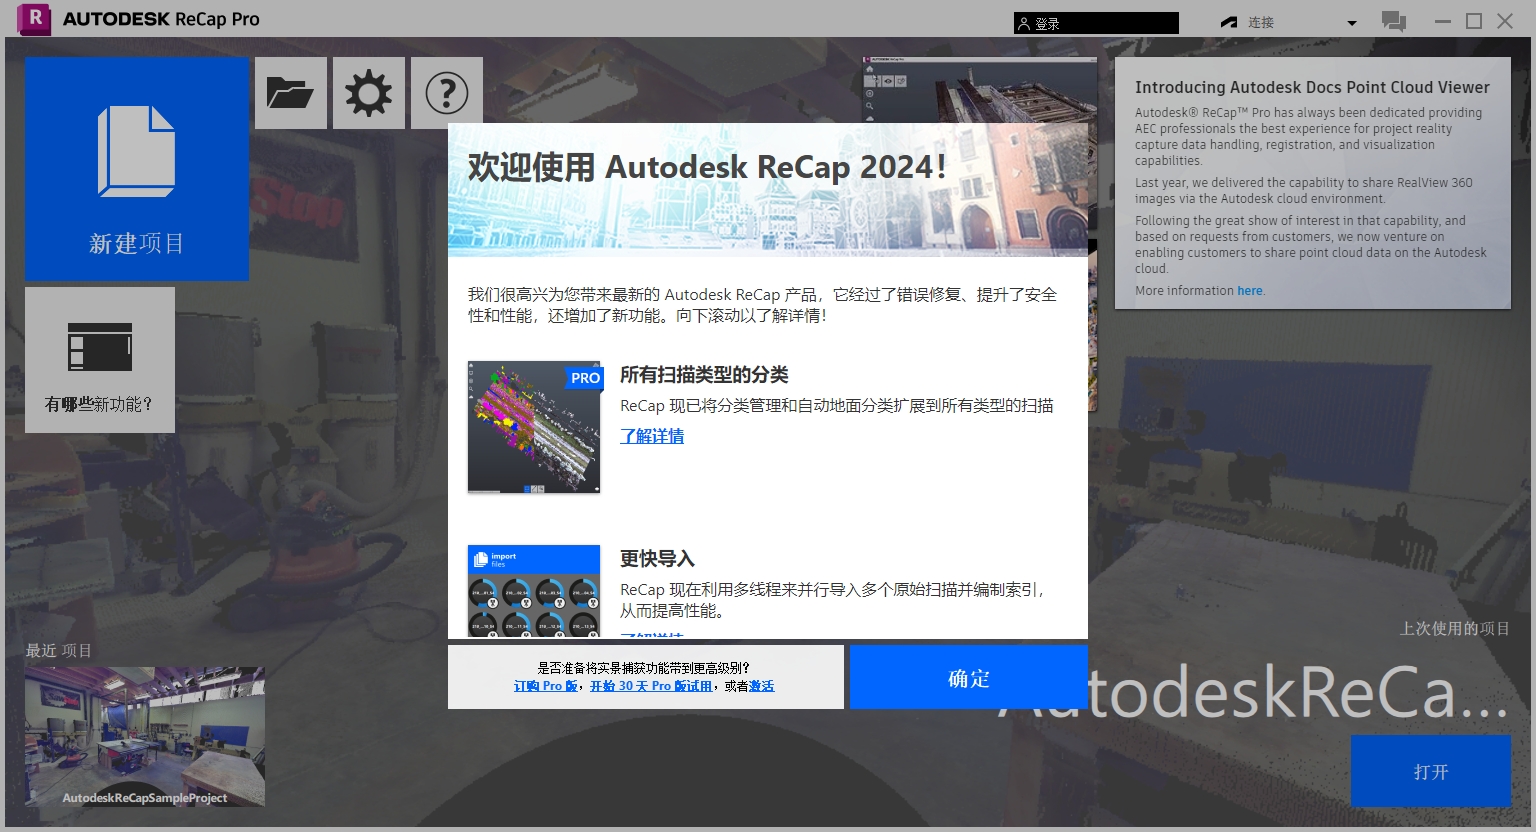Click the faster import feature thumbnail

click(534, 591)
